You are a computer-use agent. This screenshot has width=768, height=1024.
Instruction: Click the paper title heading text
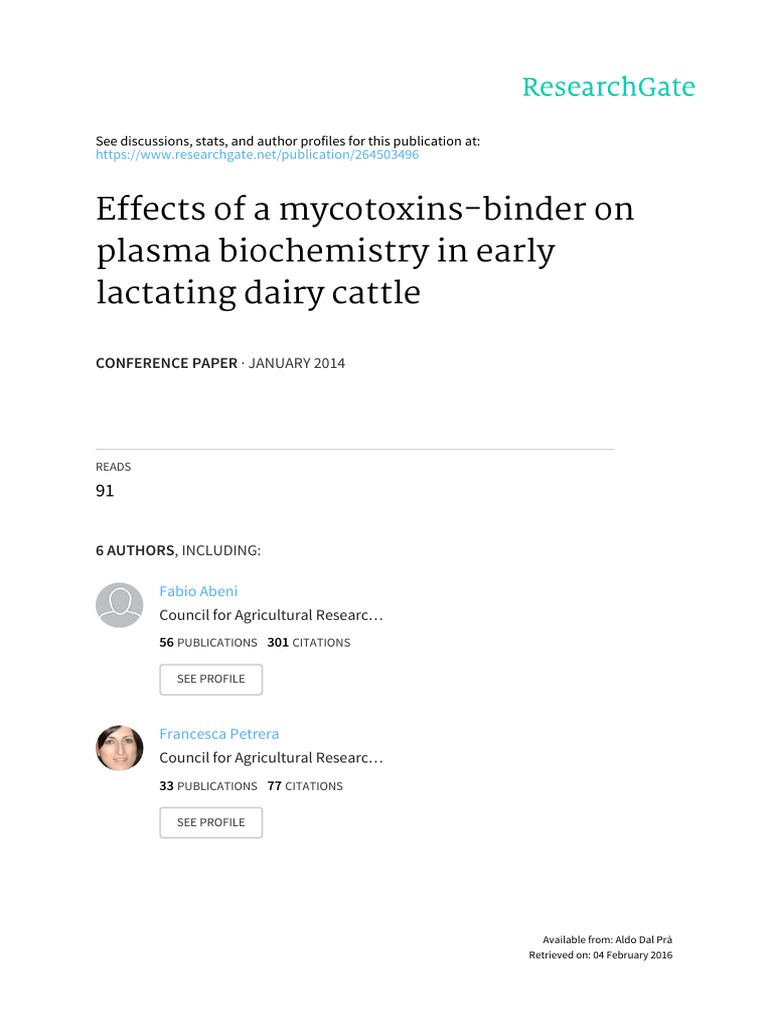(364, 252)
